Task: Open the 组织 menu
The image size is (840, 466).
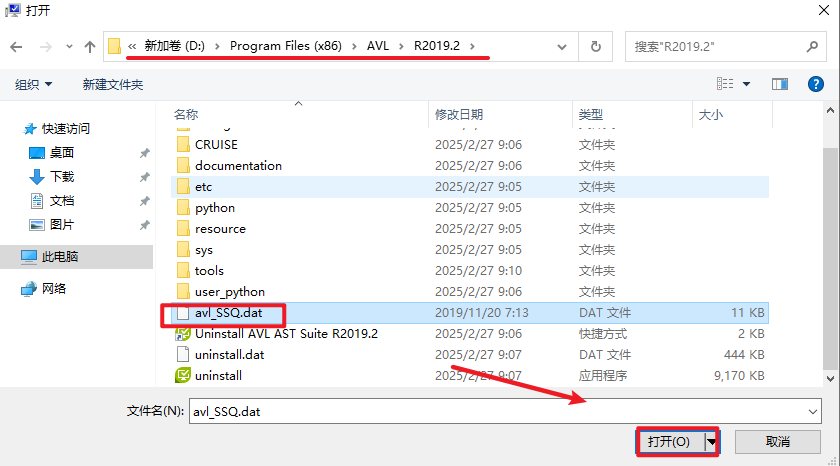Action: coord(33,84)
